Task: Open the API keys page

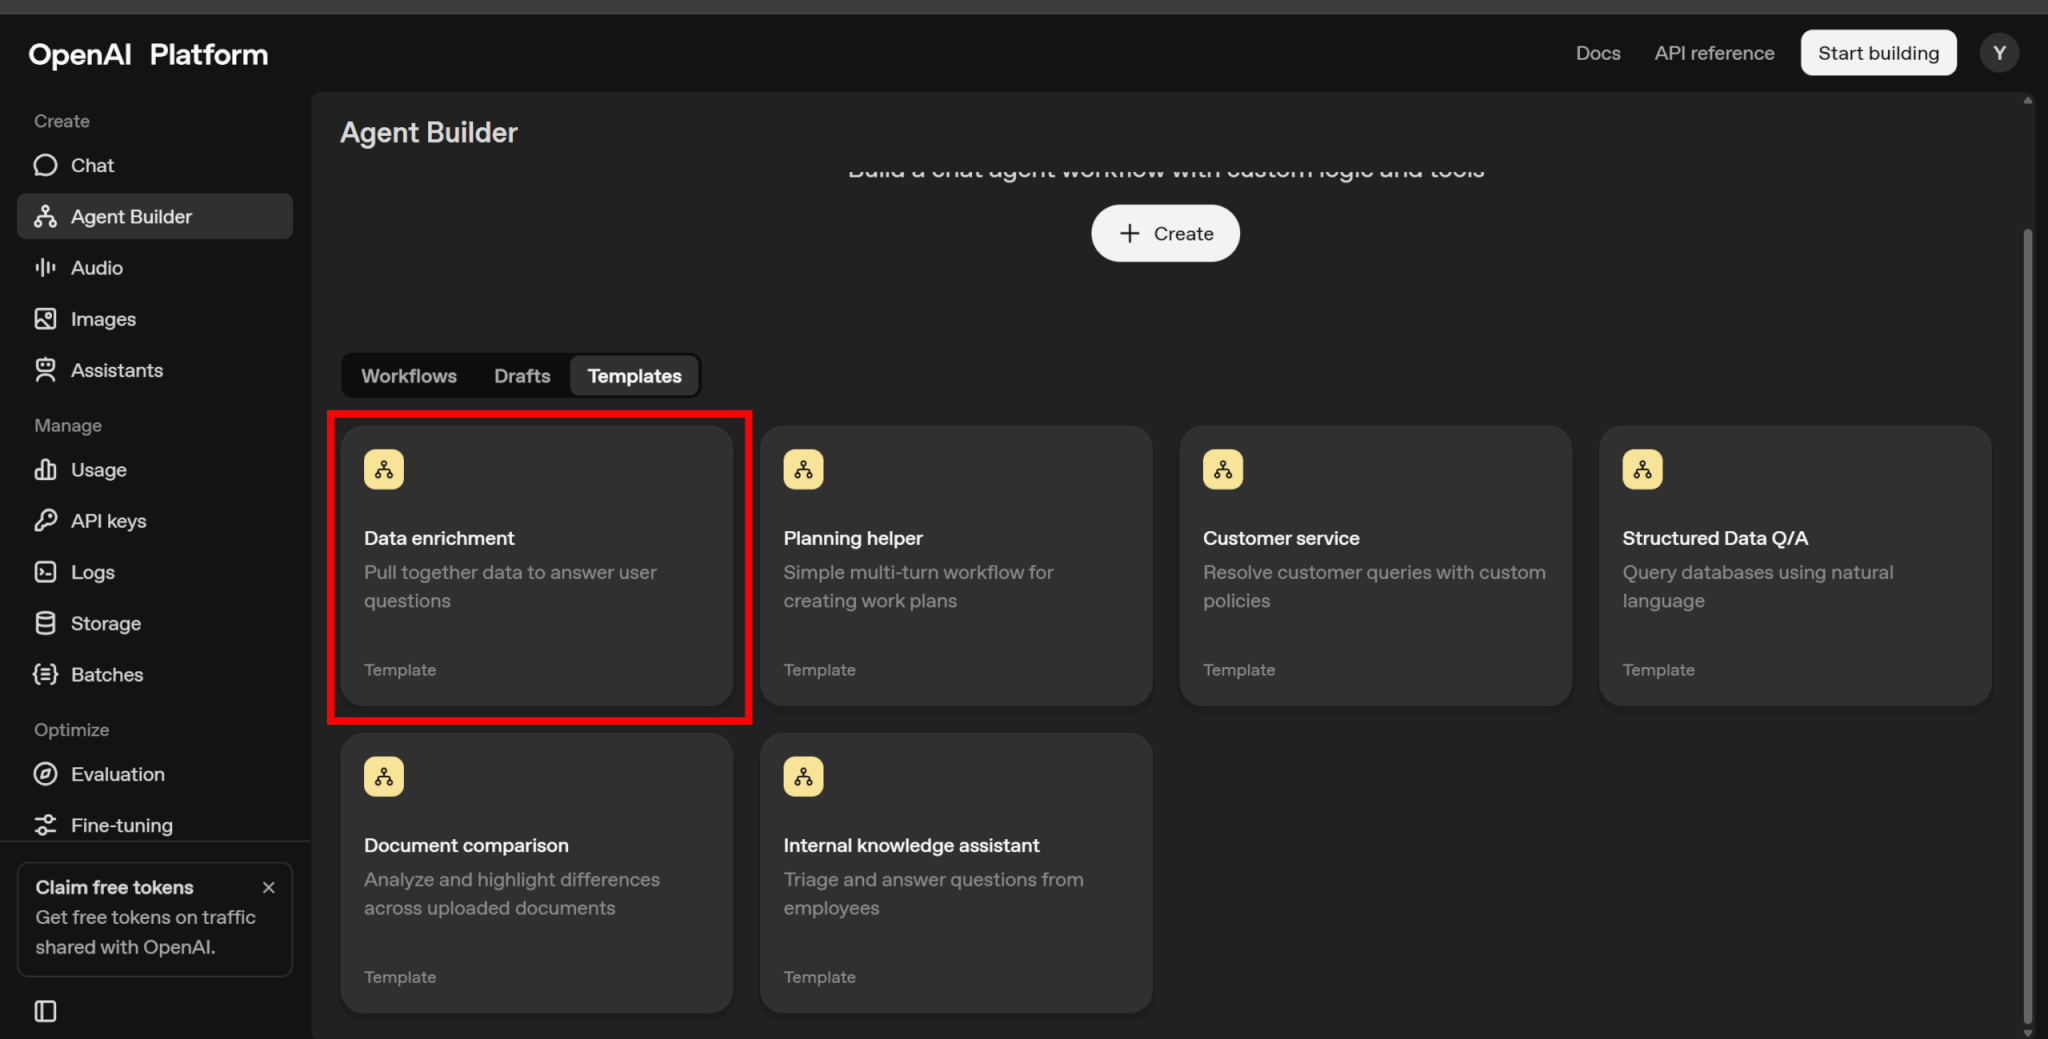Action: pyautogui.click(x=108, y=521)
